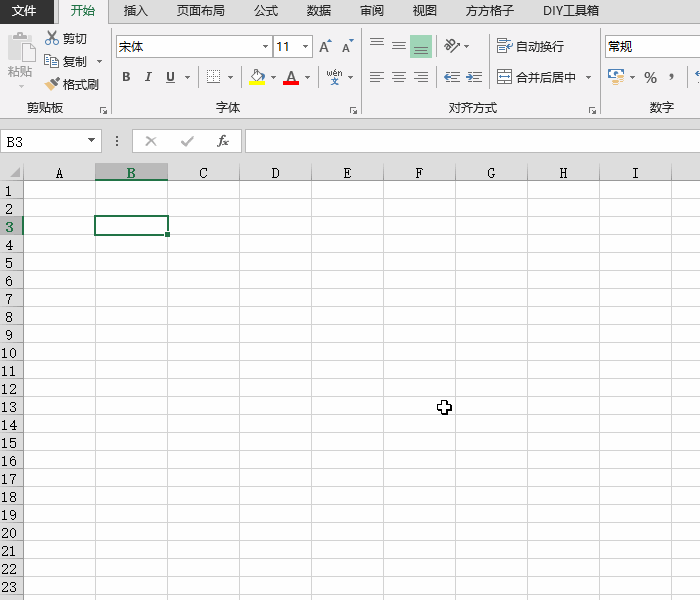Toggle align text left
Image resolution: width=700 pixels, height=600 pixels.
point(377,77)
